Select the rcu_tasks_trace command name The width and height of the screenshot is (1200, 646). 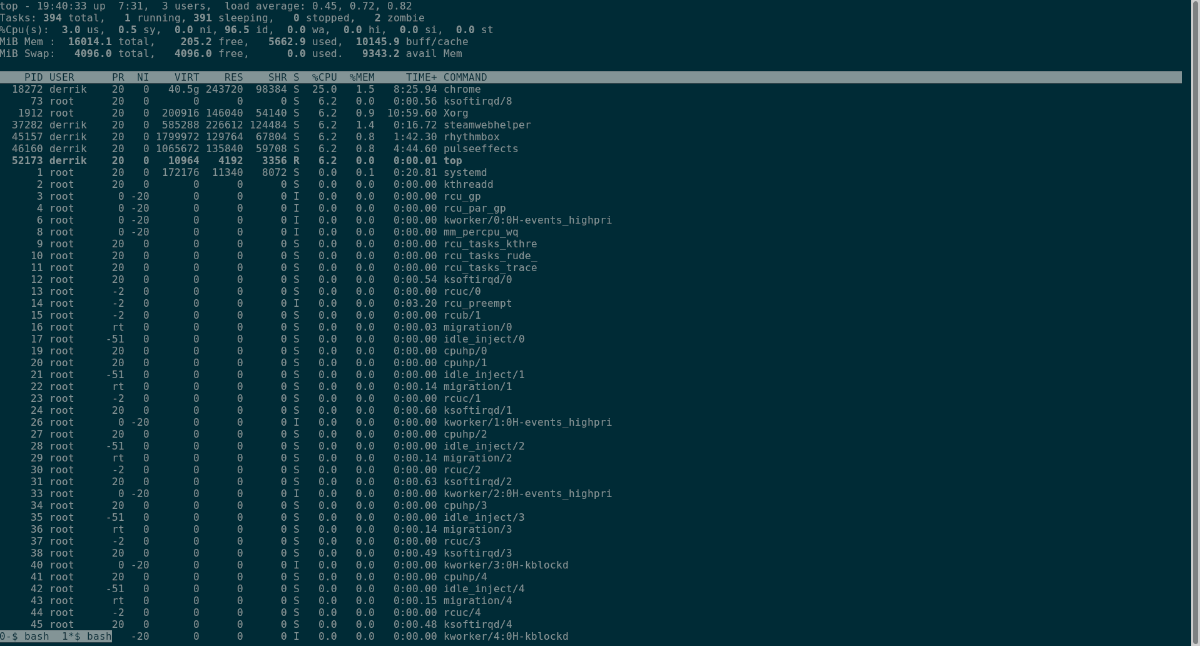pyautogui.click(x=490, y=268)
